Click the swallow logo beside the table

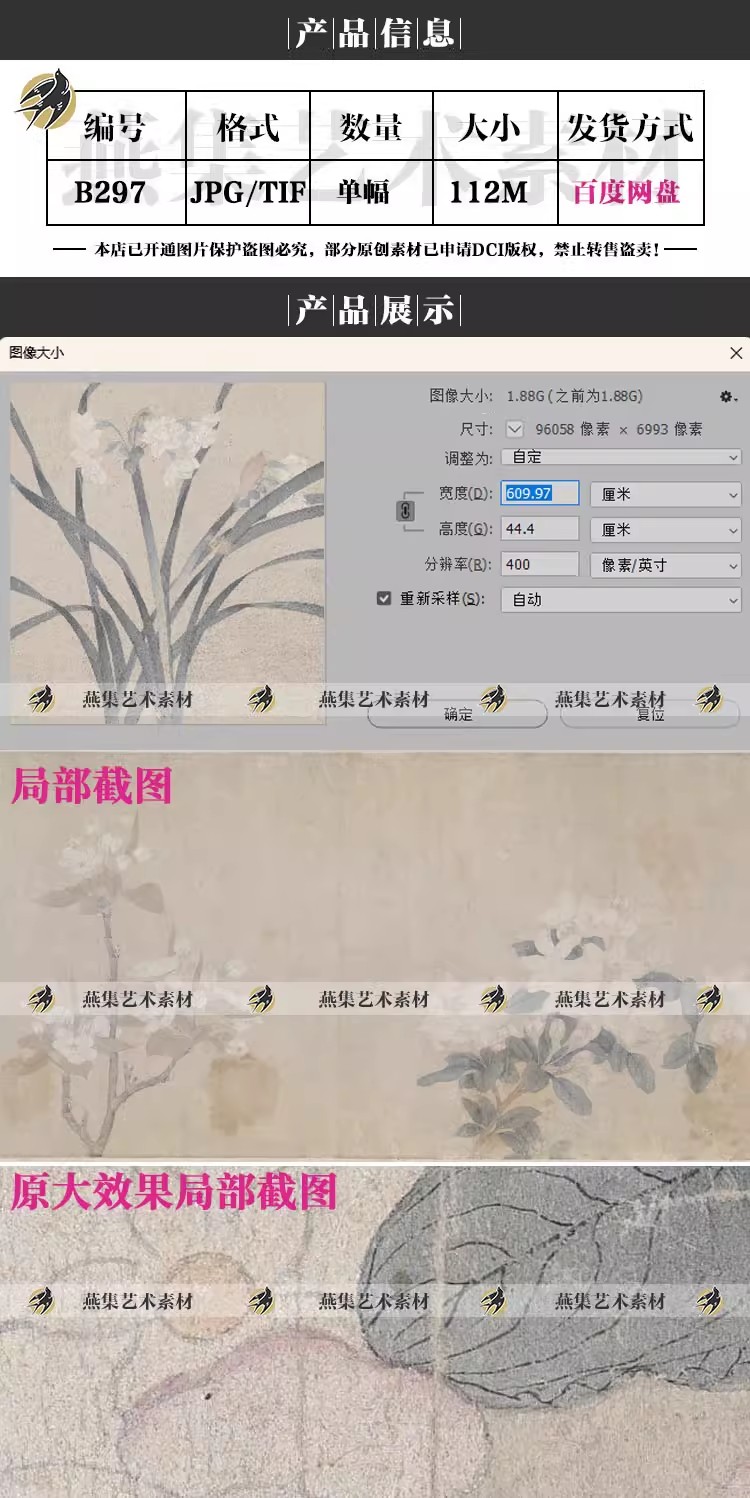click(45, 98)
